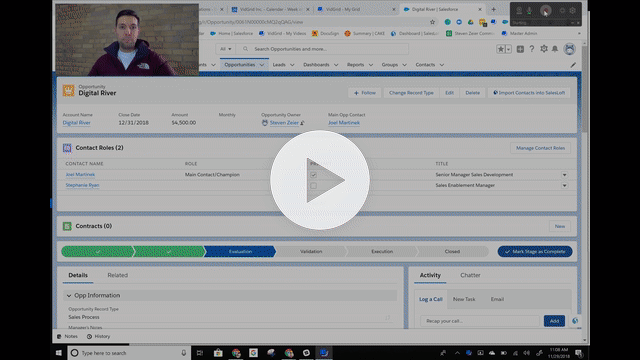Open row actions dropdown for Stephanie Ryan
640x360 pixels.
[x=564, y=185]
